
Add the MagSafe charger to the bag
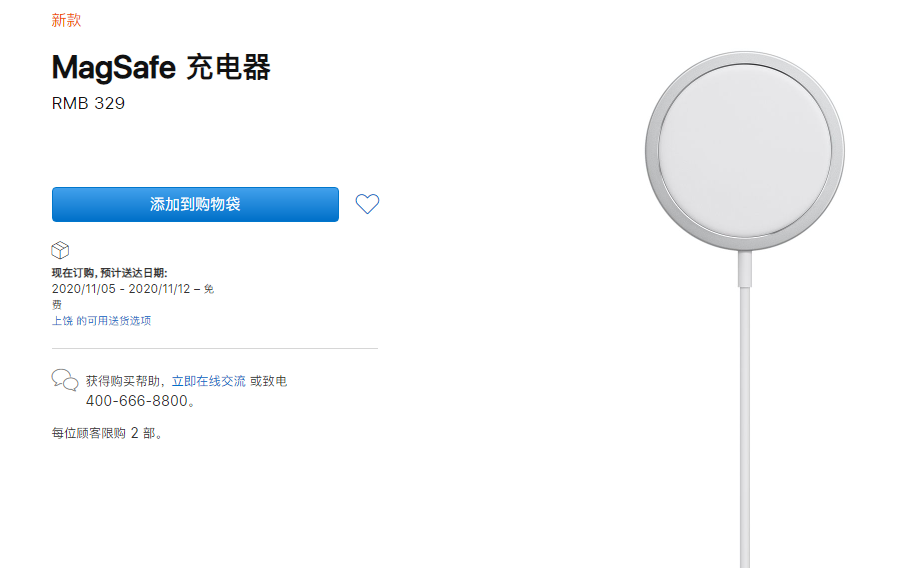click(195, 204)
